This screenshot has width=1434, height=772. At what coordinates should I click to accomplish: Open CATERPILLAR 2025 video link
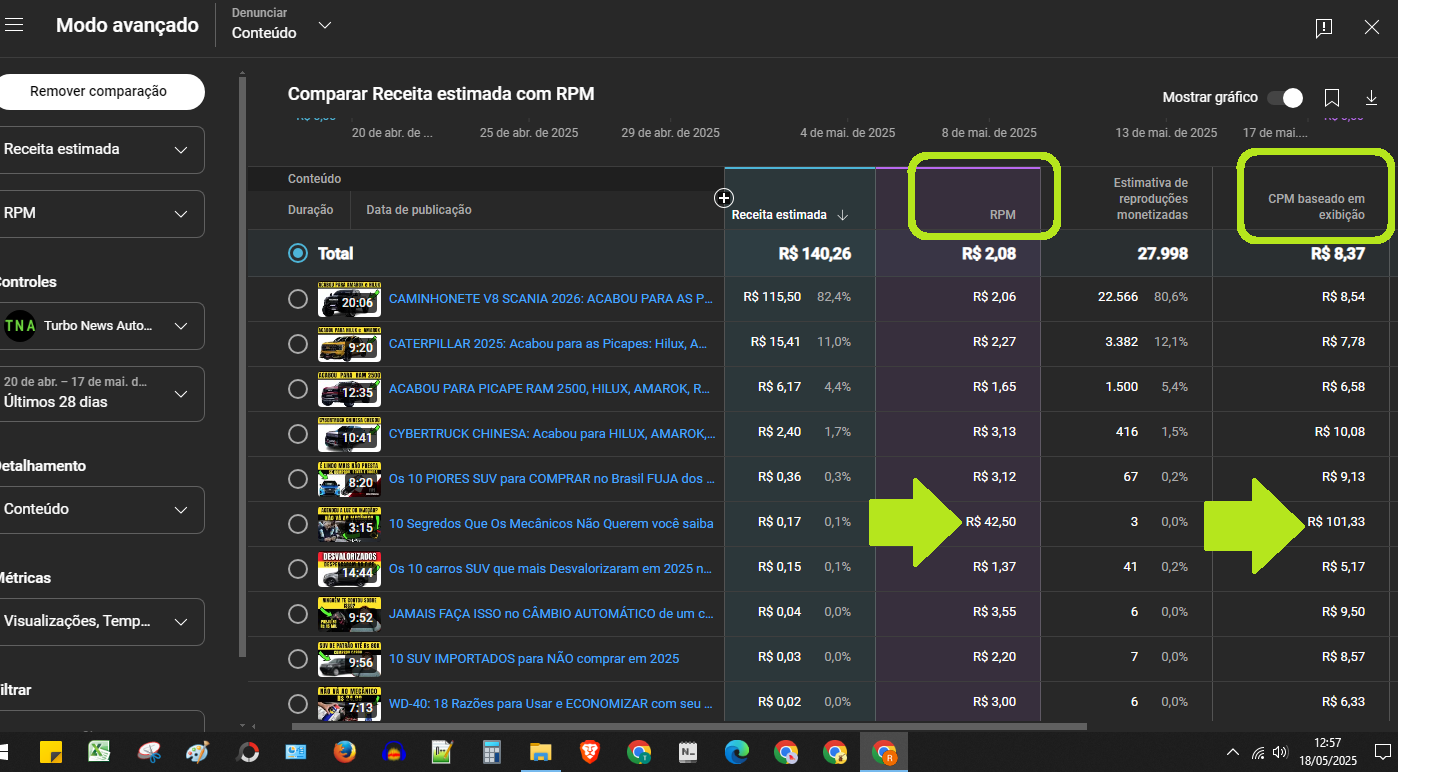point(548,343)
